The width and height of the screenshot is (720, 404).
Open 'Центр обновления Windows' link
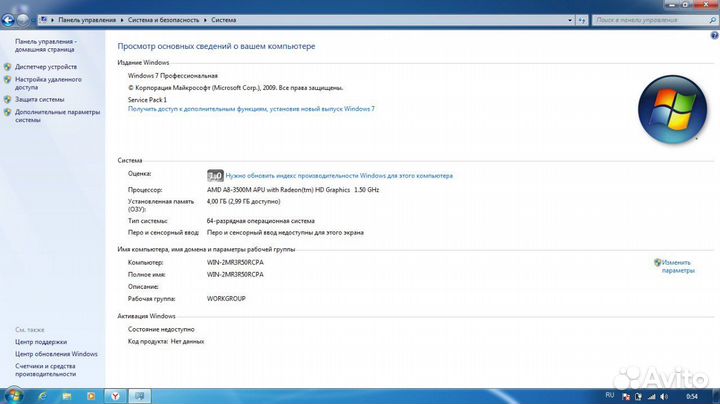pyautogui.click(x=56, y=354)
